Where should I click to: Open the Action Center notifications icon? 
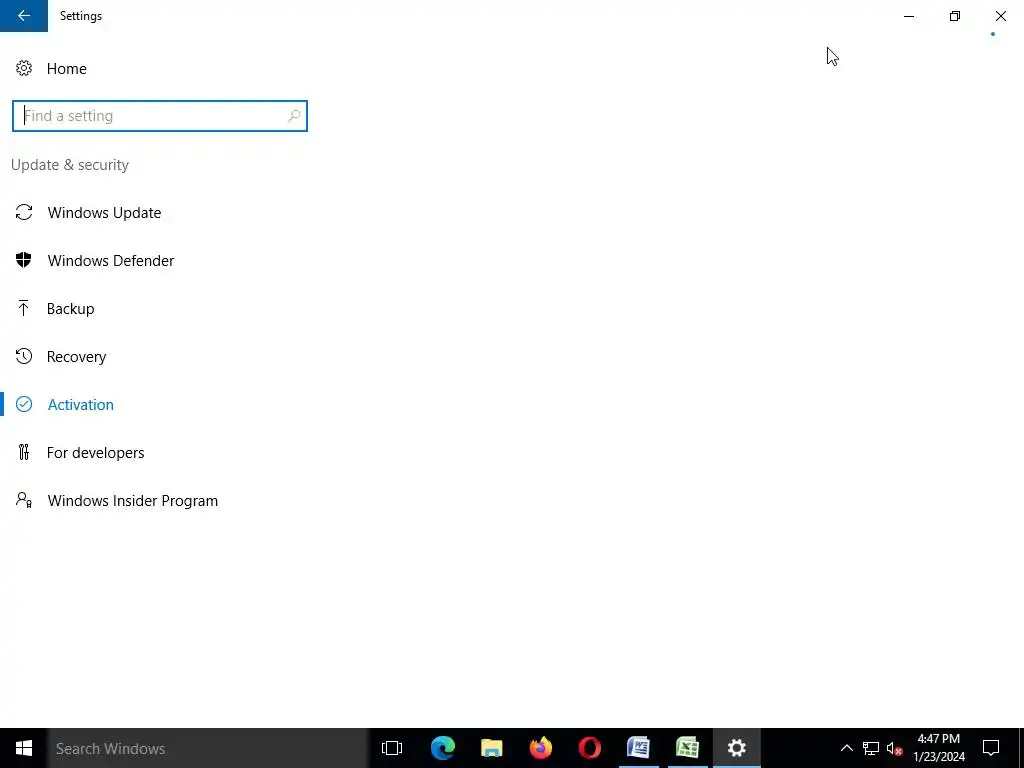pos(991,748)
